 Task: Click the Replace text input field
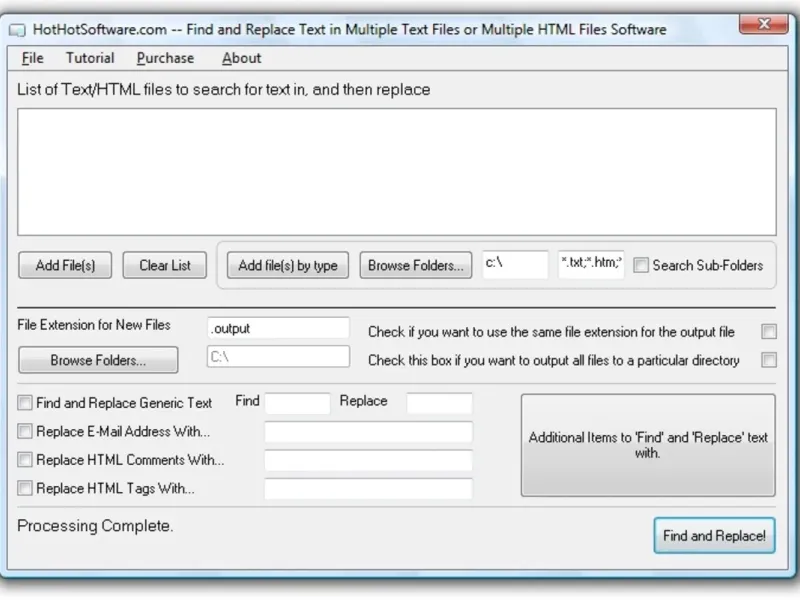pyautogui.click(x=439, y=403)
